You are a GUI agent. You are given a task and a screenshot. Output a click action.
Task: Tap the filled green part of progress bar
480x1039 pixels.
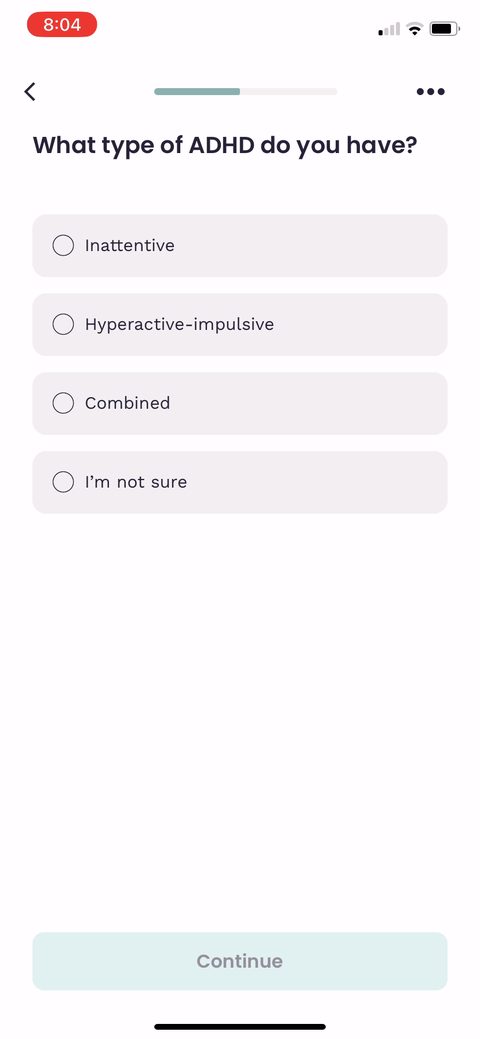pyautogui.click(x=197, y=91)
